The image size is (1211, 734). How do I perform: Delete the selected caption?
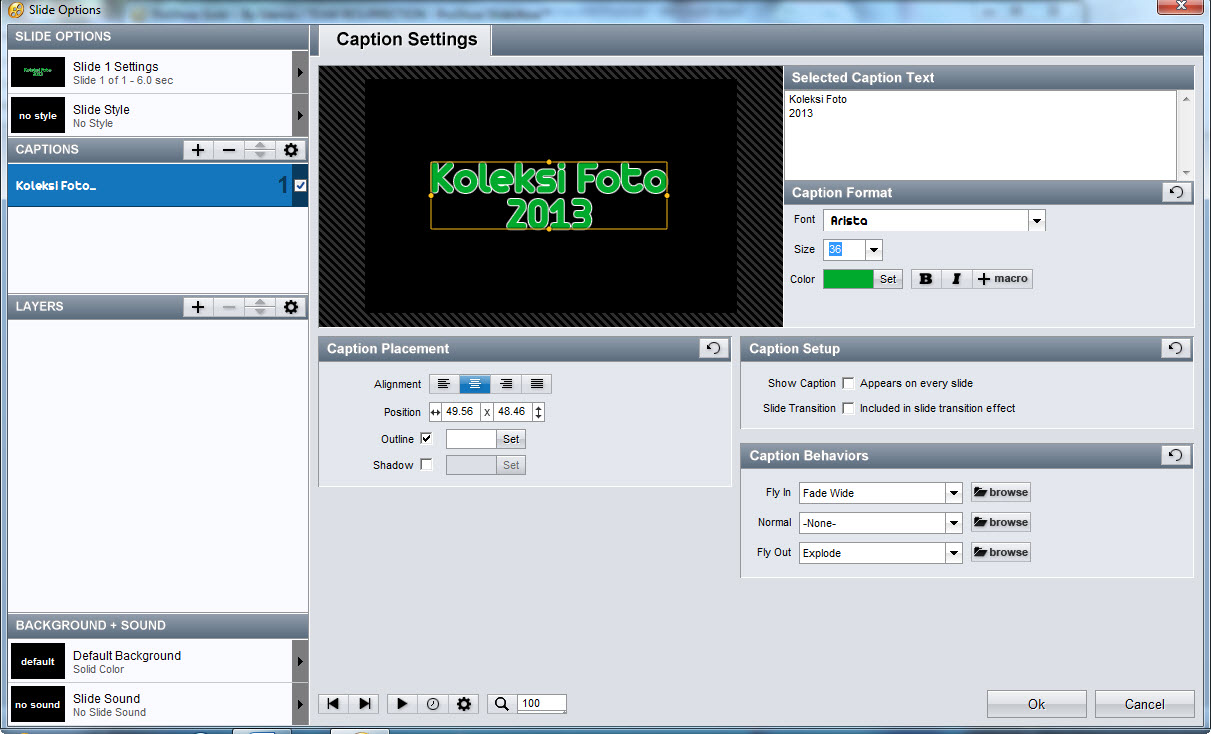click(x=228, y=150)
